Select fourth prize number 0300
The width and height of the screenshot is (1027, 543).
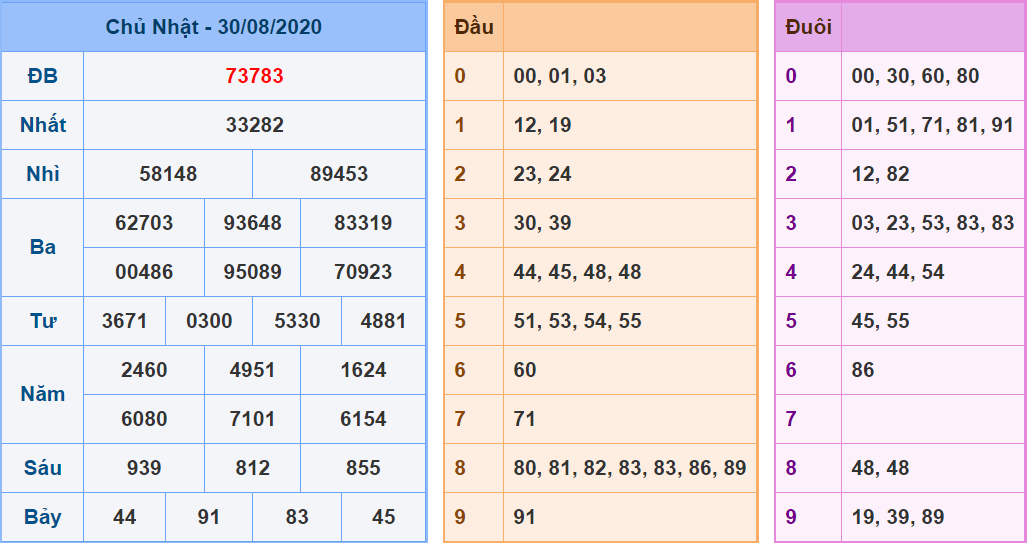(209, 321)
